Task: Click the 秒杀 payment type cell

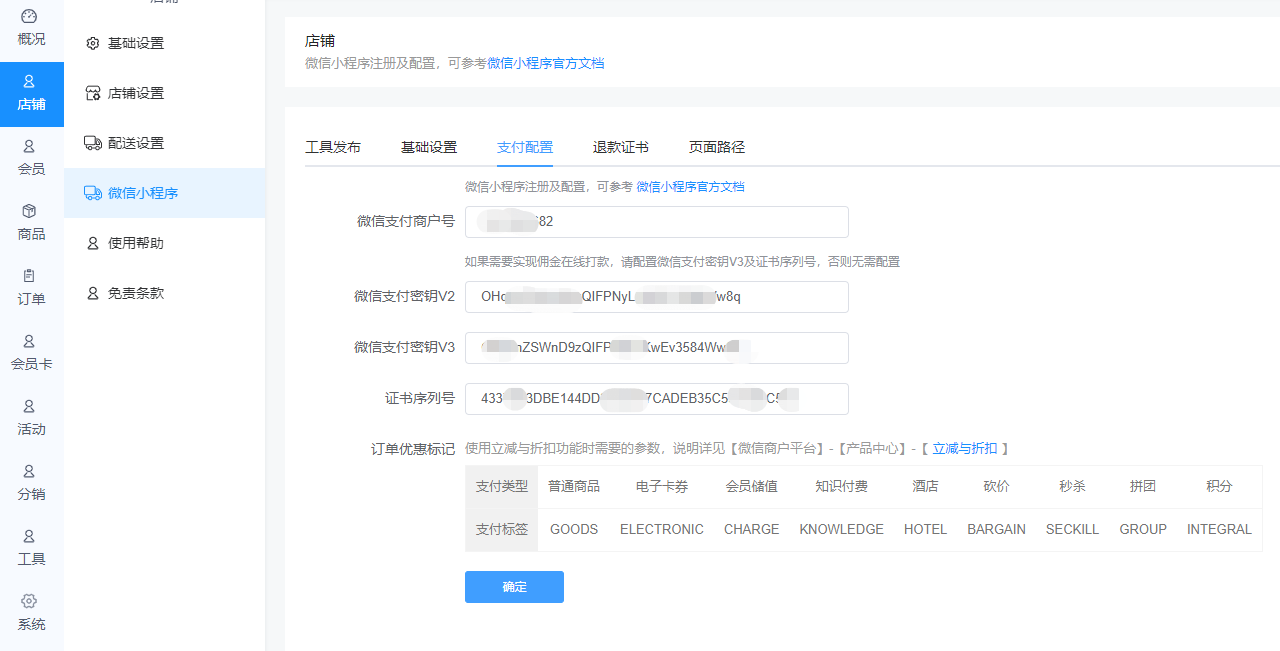Action: [x=1072, y=487]
